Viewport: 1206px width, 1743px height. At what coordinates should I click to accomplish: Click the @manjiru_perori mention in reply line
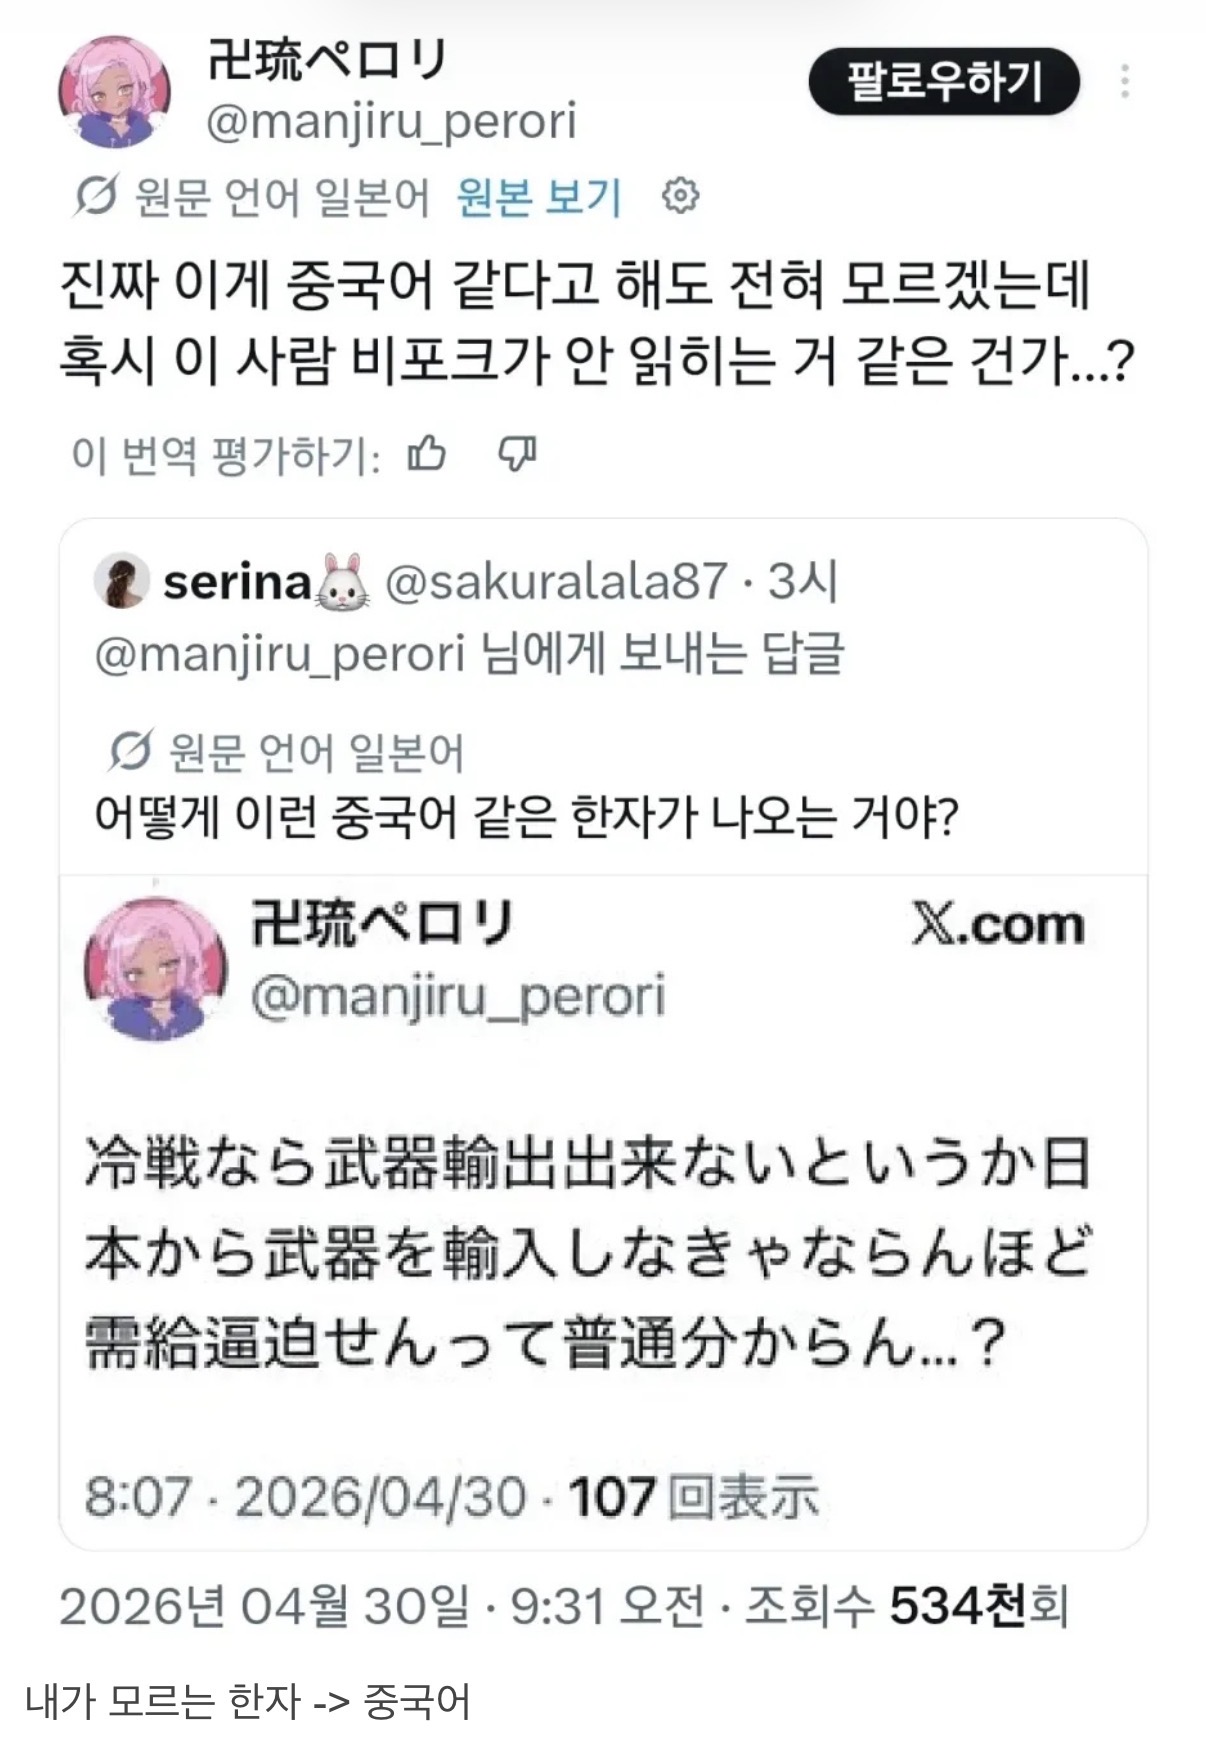point(280,655)
